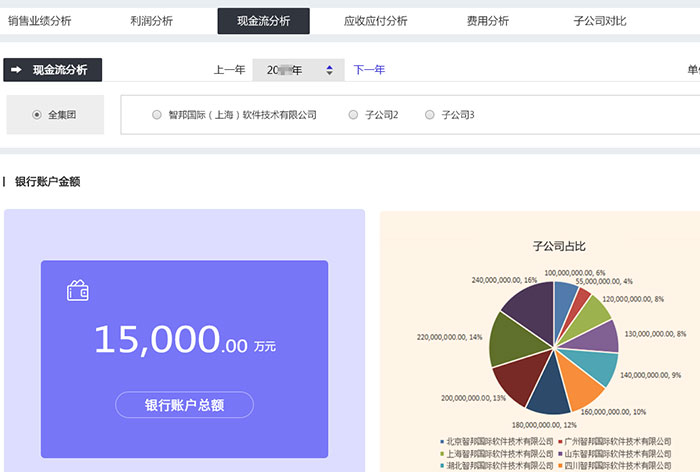Click 上一年 to view previous year
700x472 pixels.
229,70
